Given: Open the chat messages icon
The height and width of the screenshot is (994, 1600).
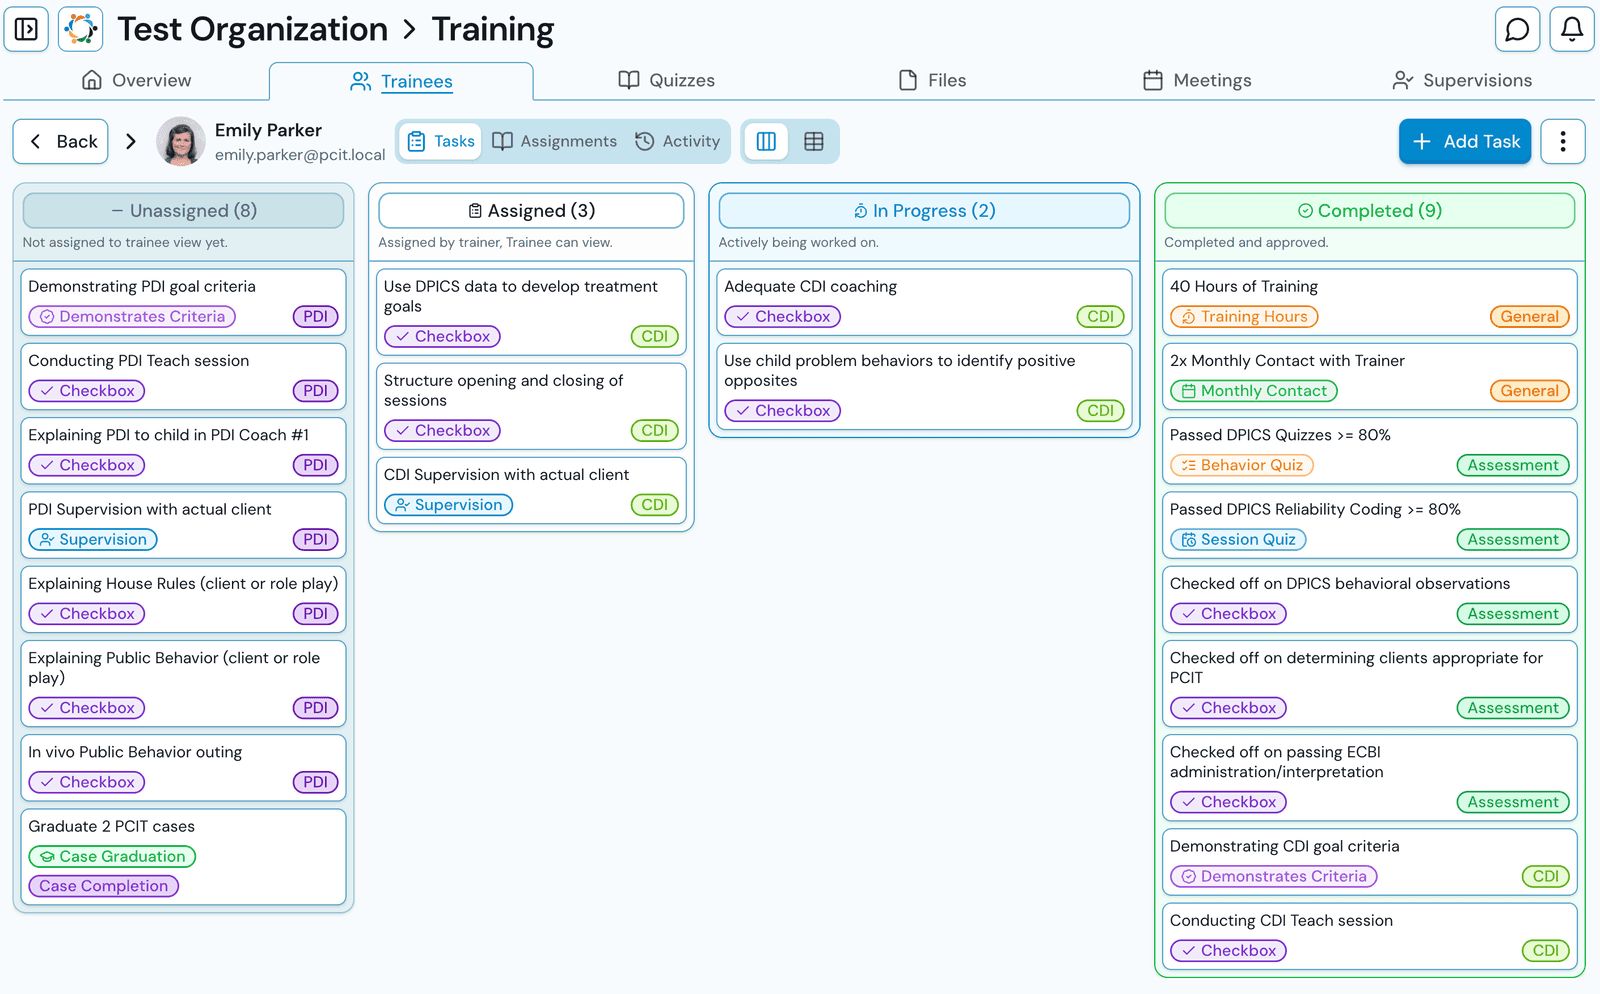Looking at the screenshot, I should click(1517, 29).
